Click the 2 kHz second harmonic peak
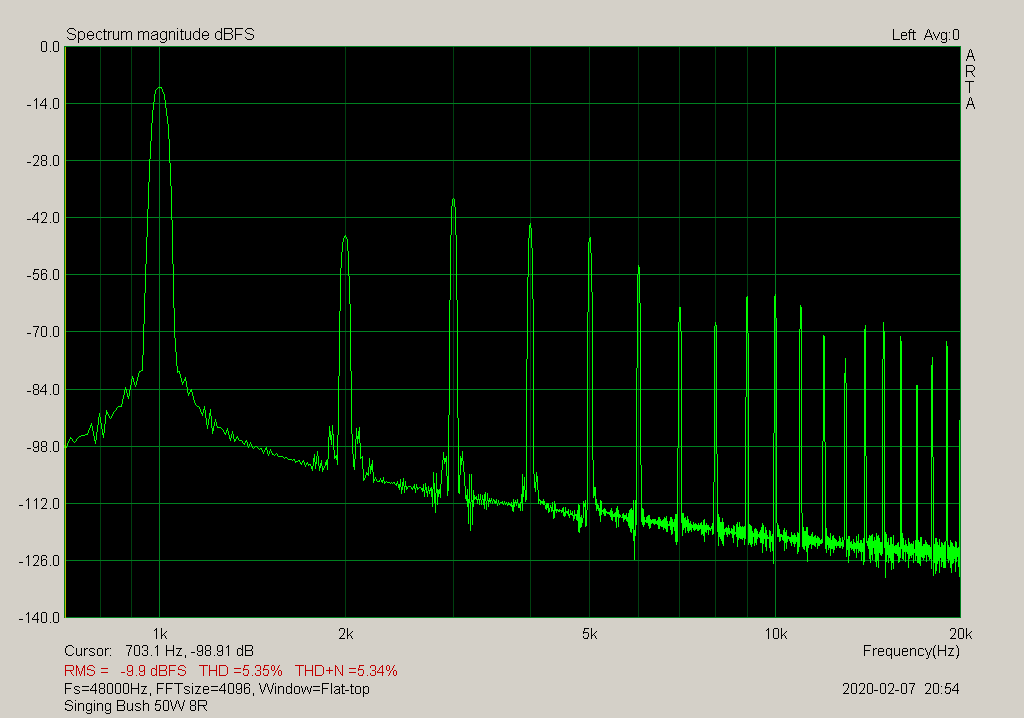The image size is (1024, 718). (345, 237)
